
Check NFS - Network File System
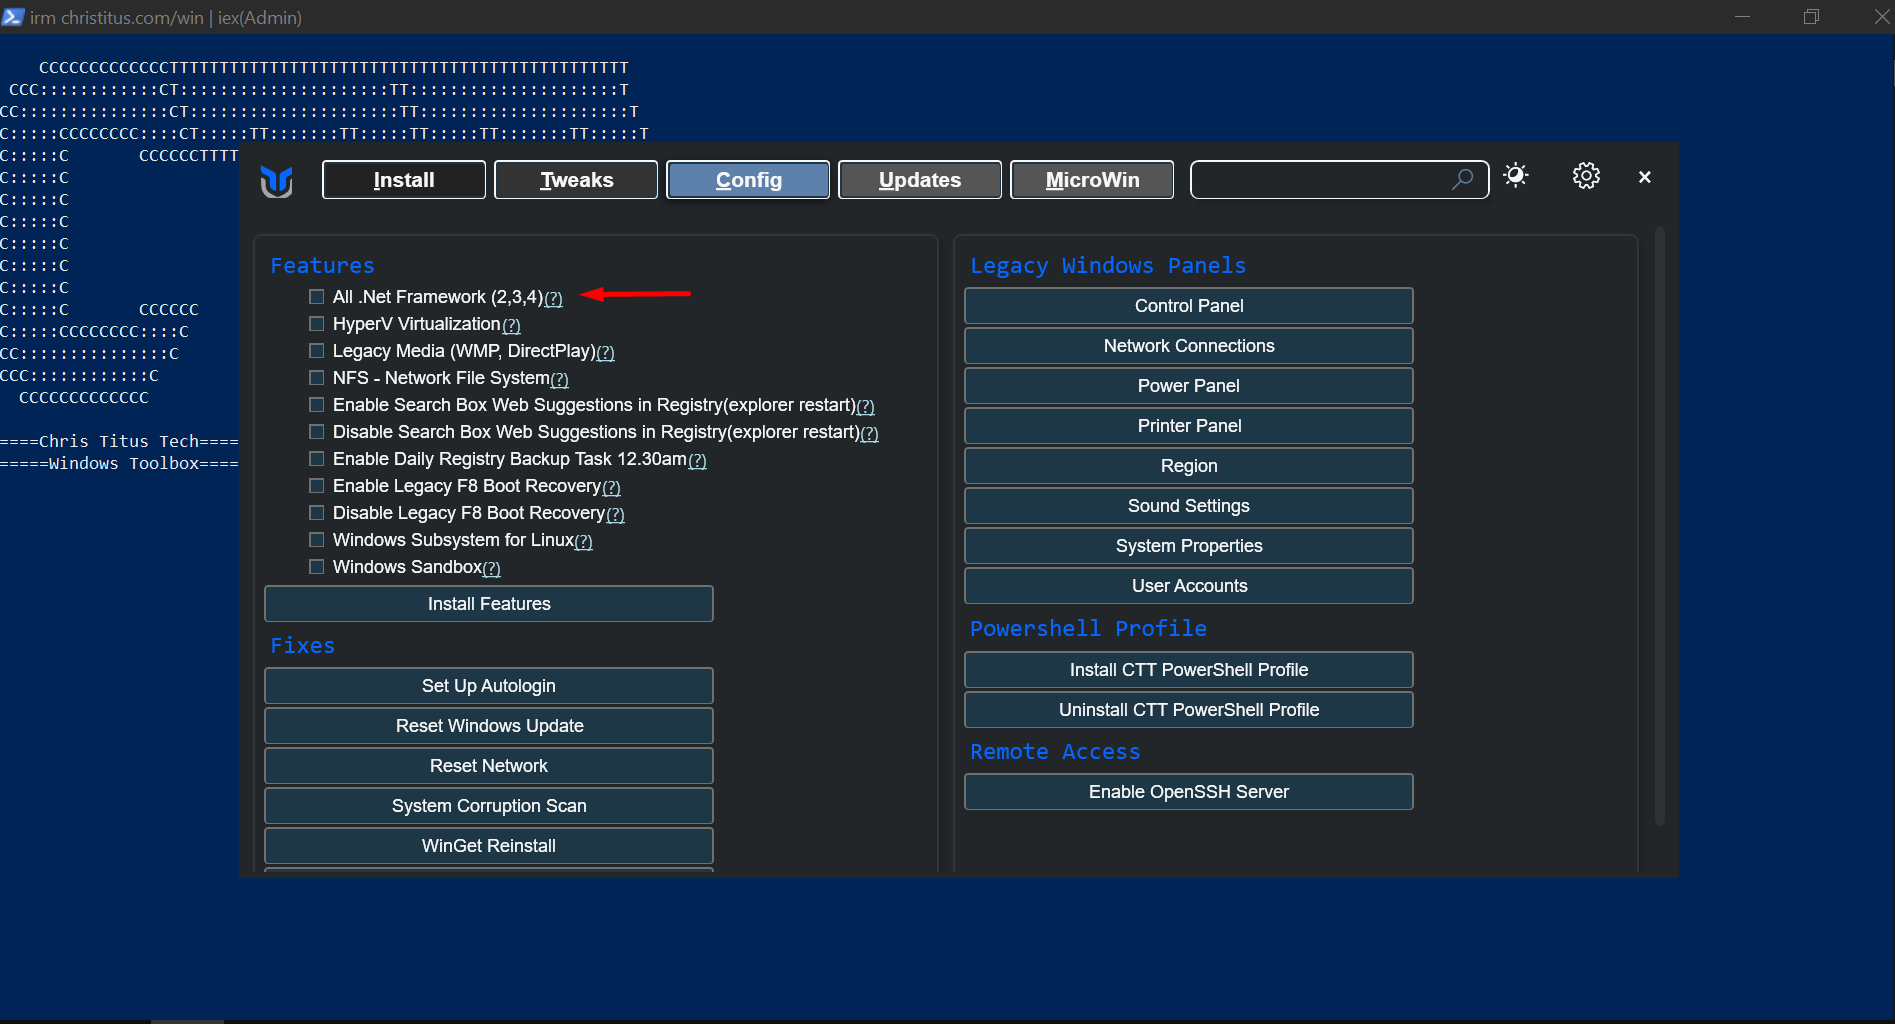tap(317, 378)
